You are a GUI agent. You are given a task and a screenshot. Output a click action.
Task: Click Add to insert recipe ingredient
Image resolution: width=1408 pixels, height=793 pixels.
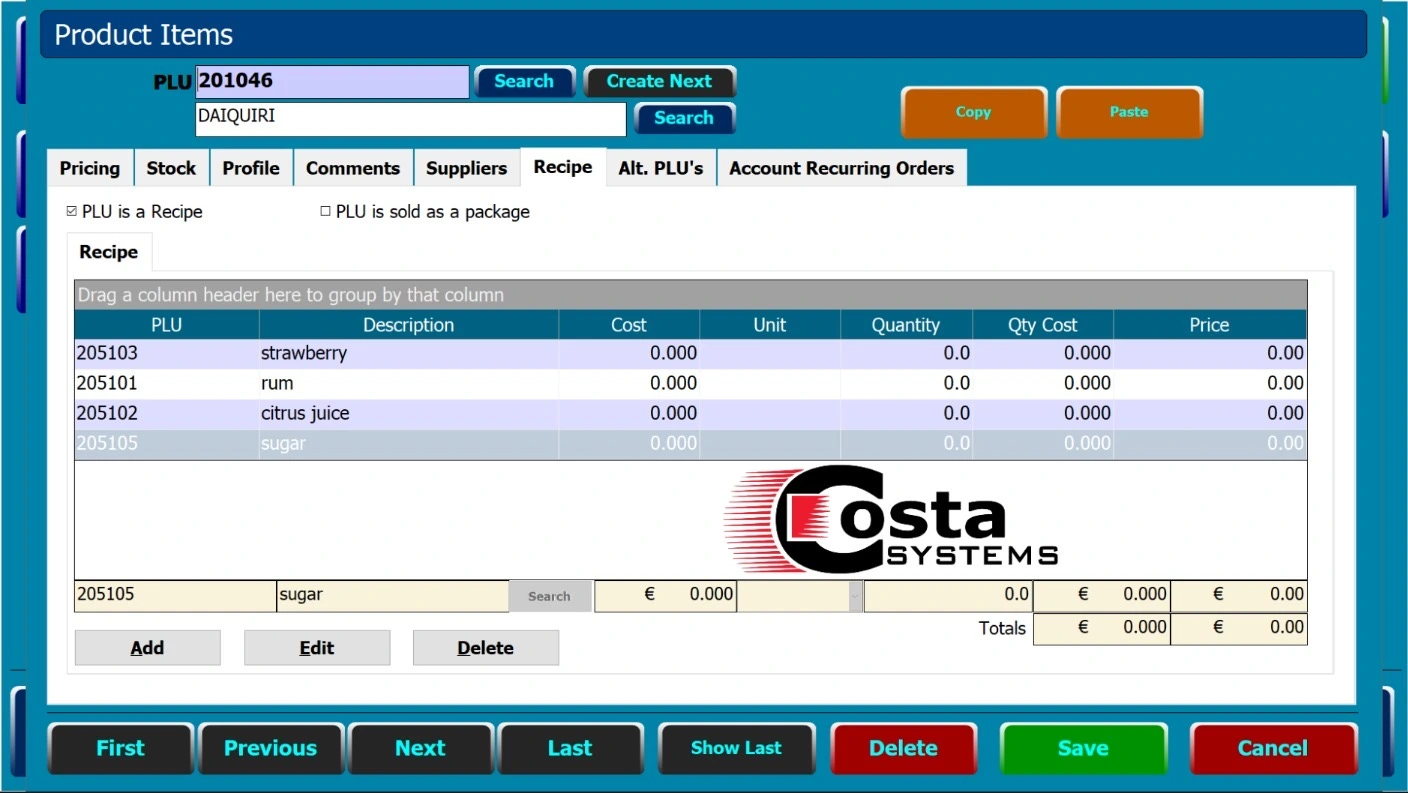pyautogui.click(x=147, y=648)
